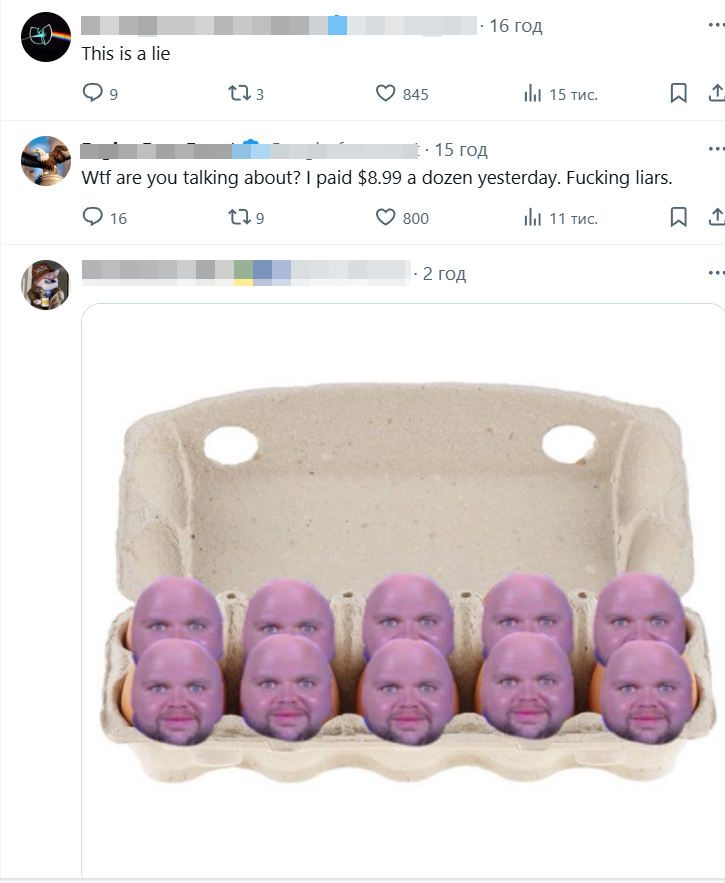This screenshot has width=725, height=883.
Task: Bookmark the "This is a lie" tweet
Action: (679, 93)
